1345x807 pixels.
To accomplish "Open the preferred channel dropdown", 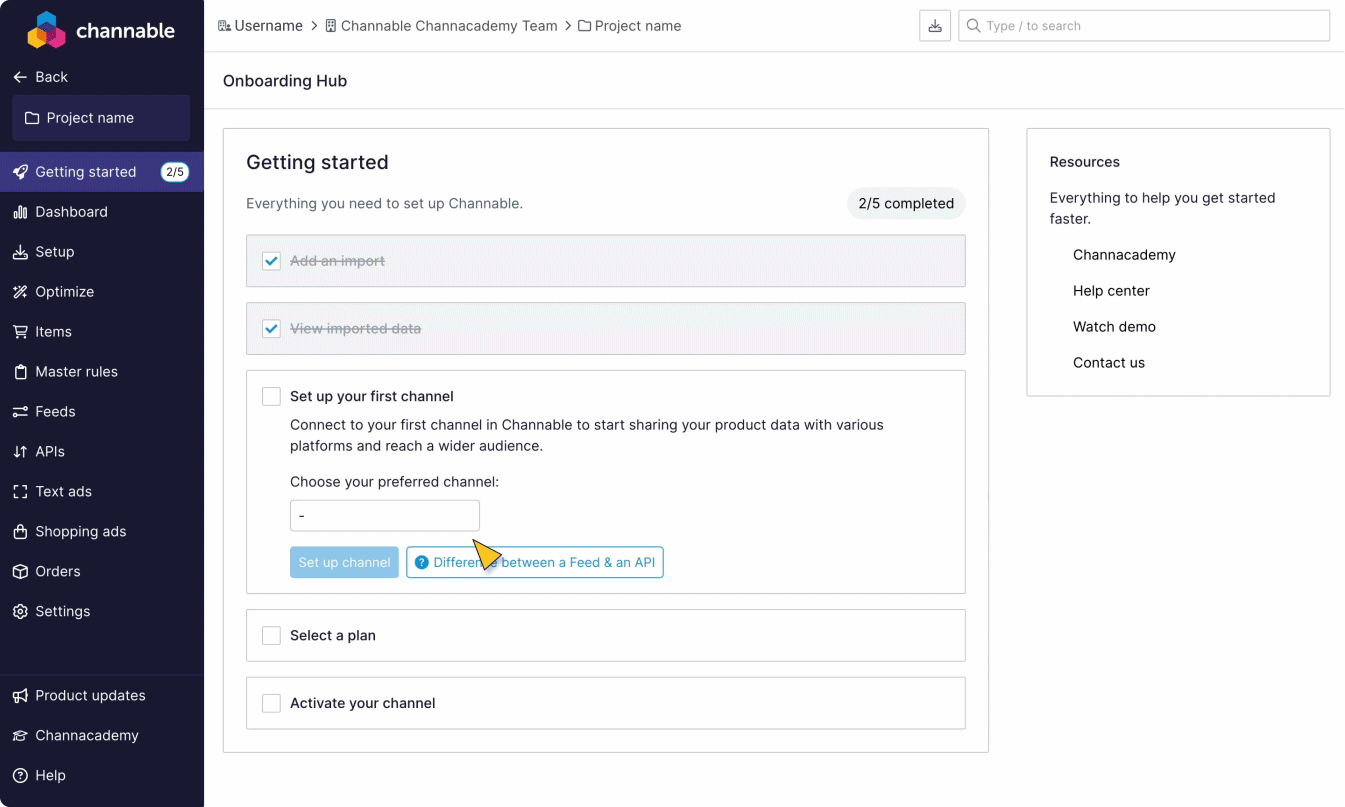I will pyautogui.click(x=385, y=516).
